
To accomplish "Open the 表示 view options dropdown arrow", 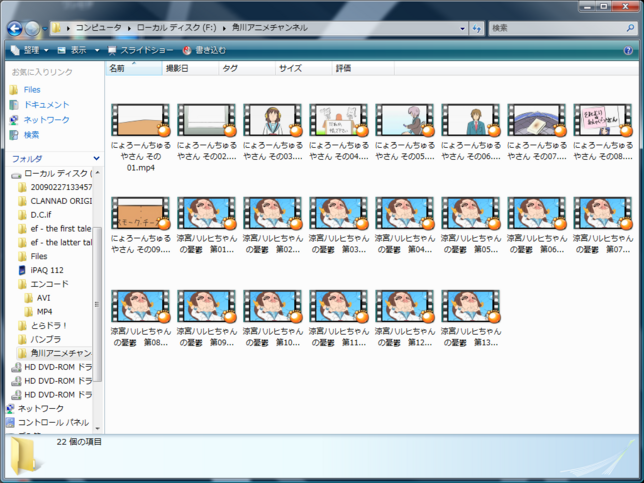I will tap(97, 51).
